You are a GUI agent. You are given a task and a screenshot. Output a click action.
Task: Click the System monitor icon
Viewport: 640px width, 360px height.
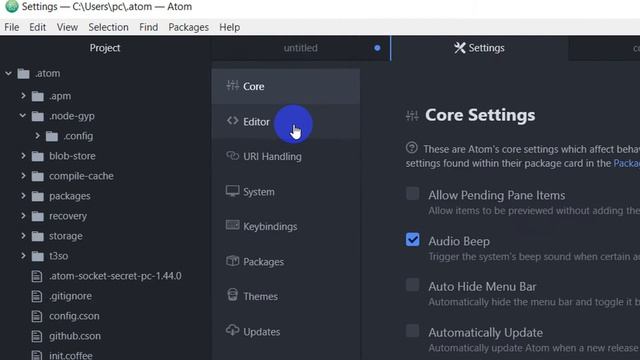click(x=233, y=191)
